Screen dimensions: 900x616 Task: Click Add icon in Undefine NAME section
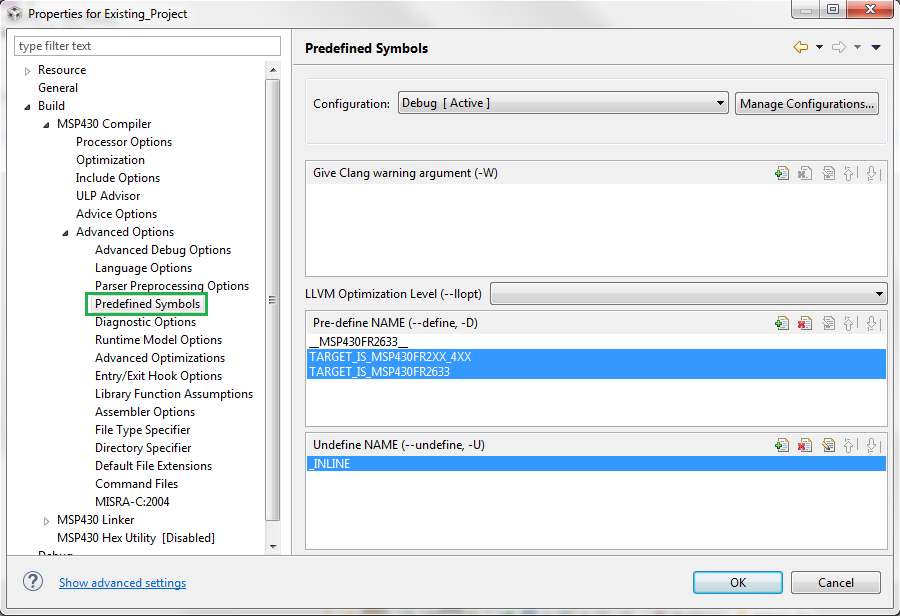click(782, 445)
